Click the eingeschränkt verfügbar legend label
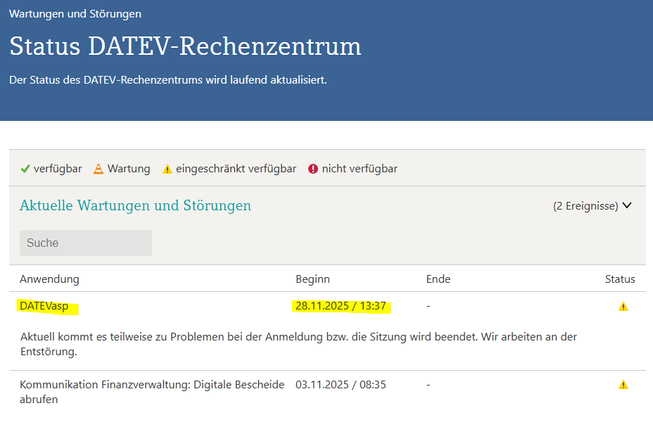Image resolution: width=653 pixels, height=422 pixels. (236, 169)
